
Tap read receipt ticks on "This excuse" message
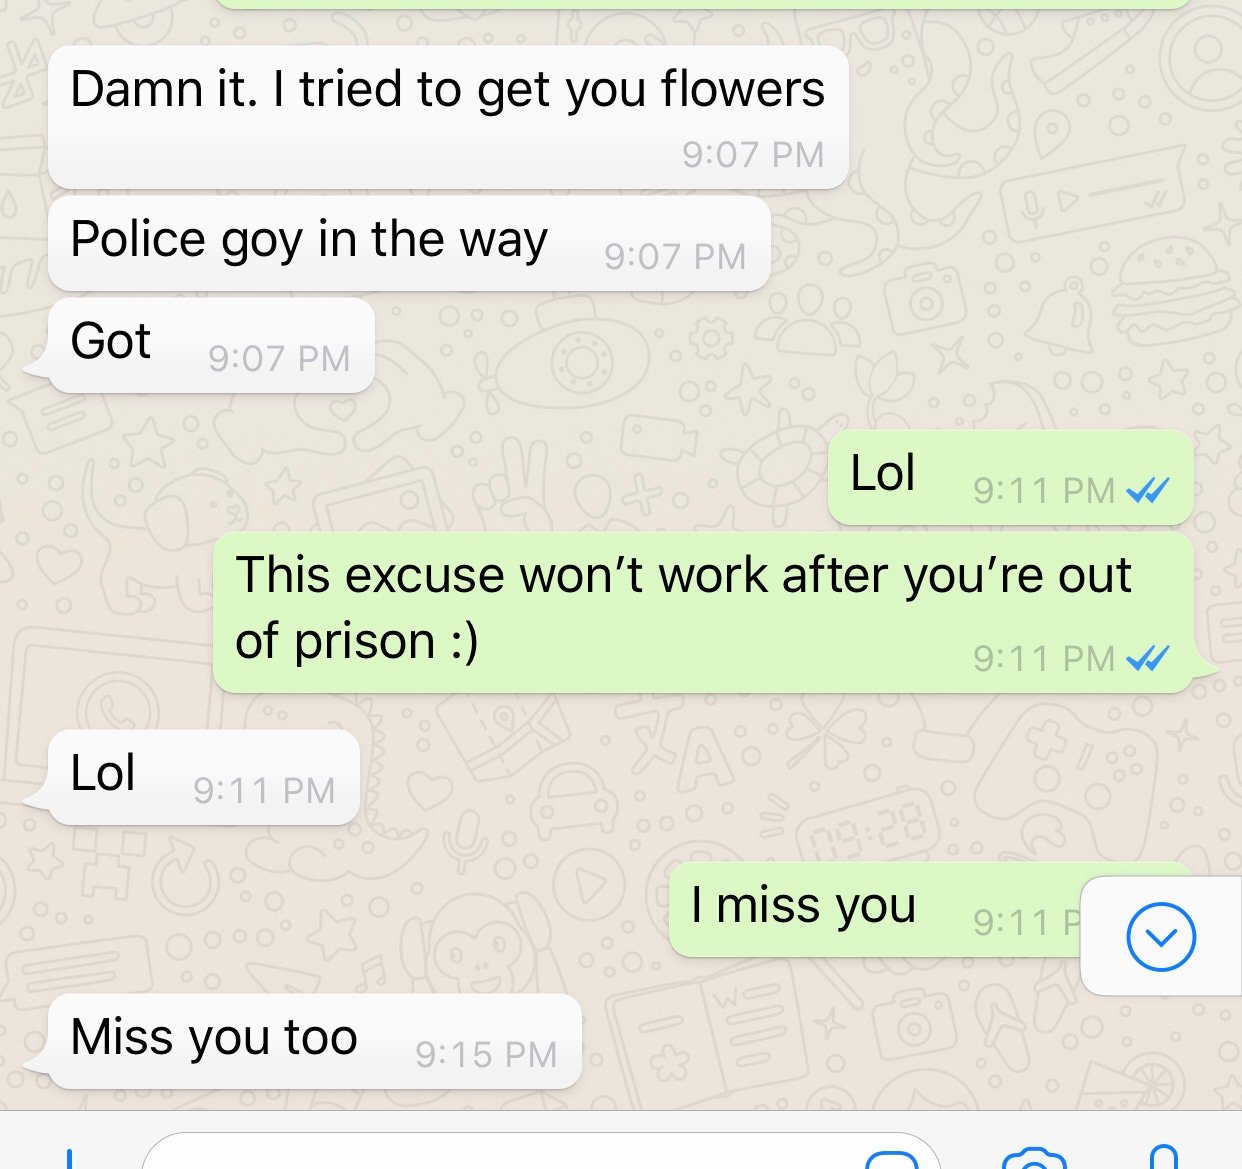[1147, 658]
